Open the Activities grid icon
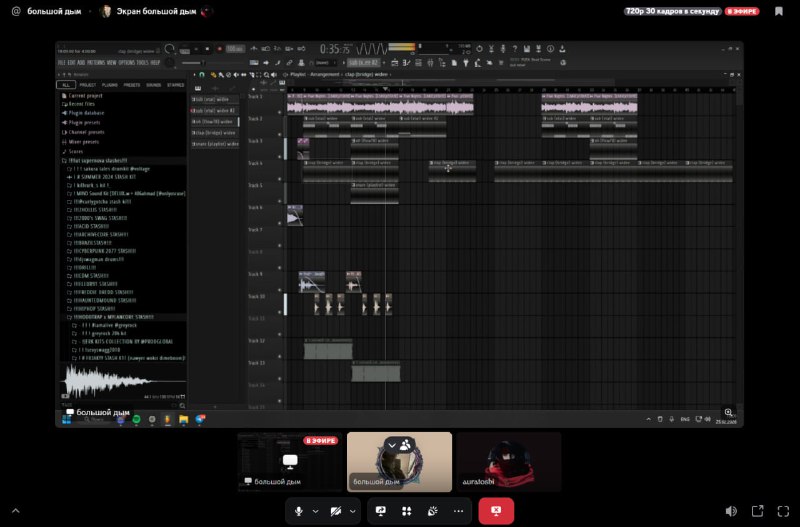 [x=407, y=511]
